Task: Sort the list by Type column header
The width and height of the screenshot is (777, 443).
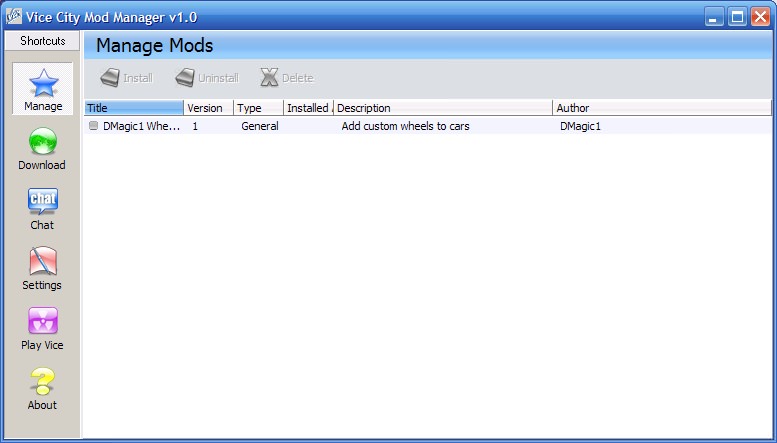Action: (258, 108)
